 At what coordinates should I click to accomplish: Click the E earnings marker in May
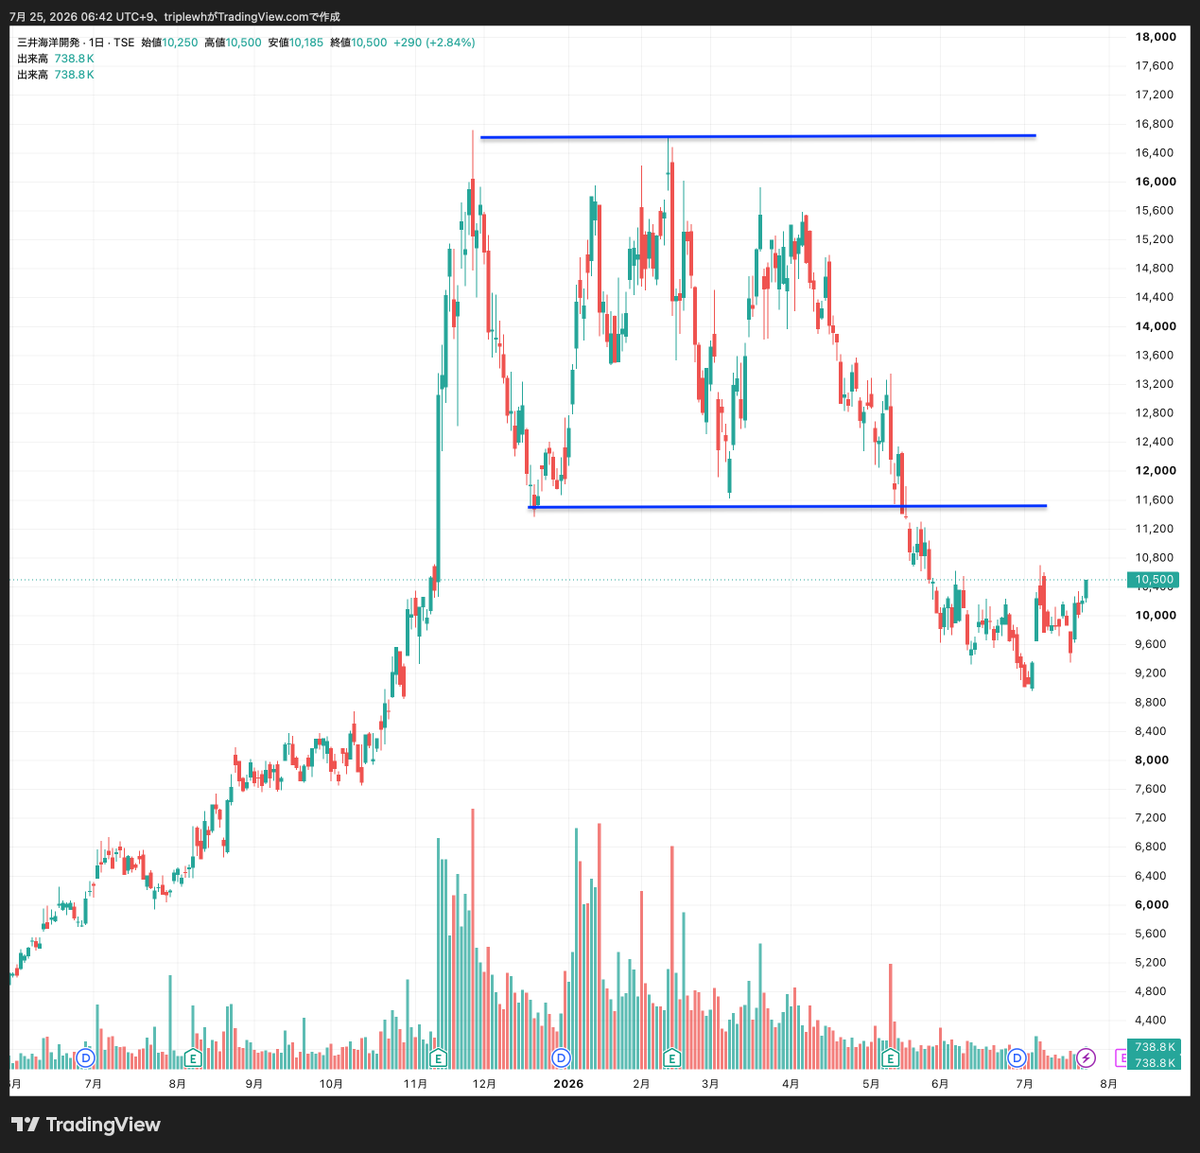click(x=890, y=1057)
